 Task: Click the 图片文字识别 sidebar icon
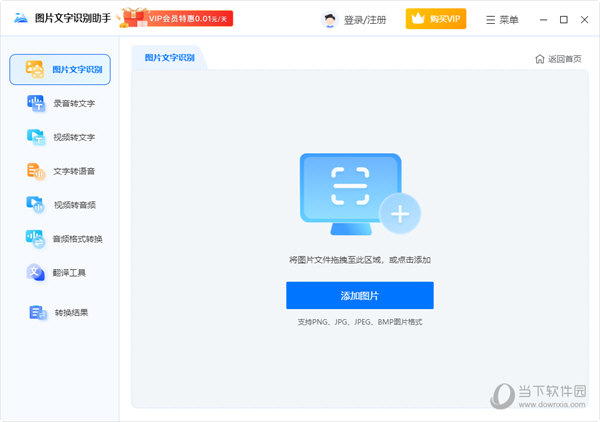click(35, 69)
